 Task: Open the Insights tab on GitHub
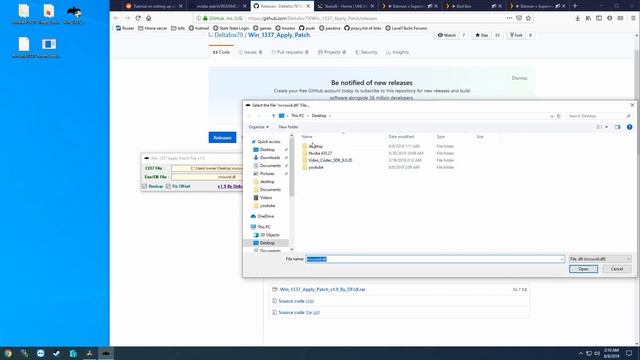click(x=397, y=52)
